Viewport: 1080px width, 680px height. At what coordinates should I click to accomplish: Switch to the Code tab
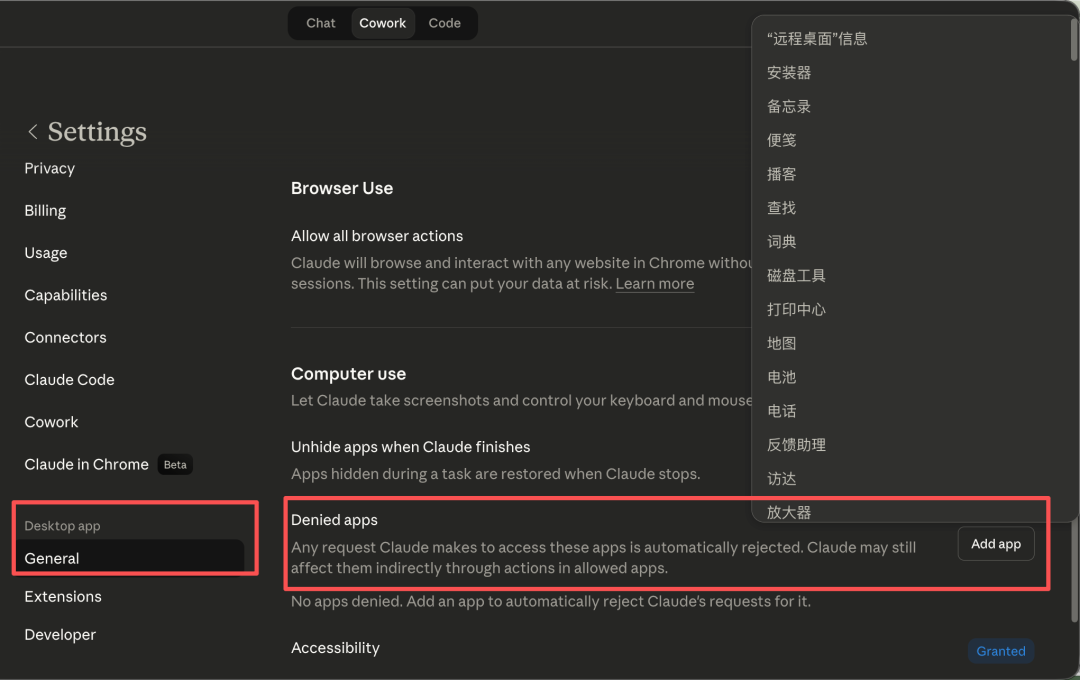click(444, 22)
